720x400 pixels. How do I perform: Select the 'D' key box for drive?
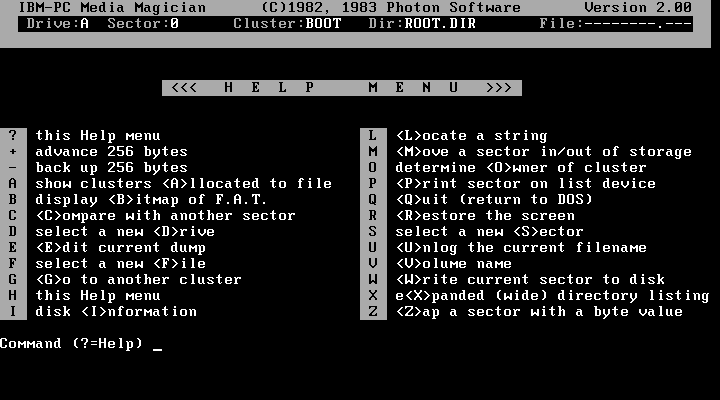13,231
